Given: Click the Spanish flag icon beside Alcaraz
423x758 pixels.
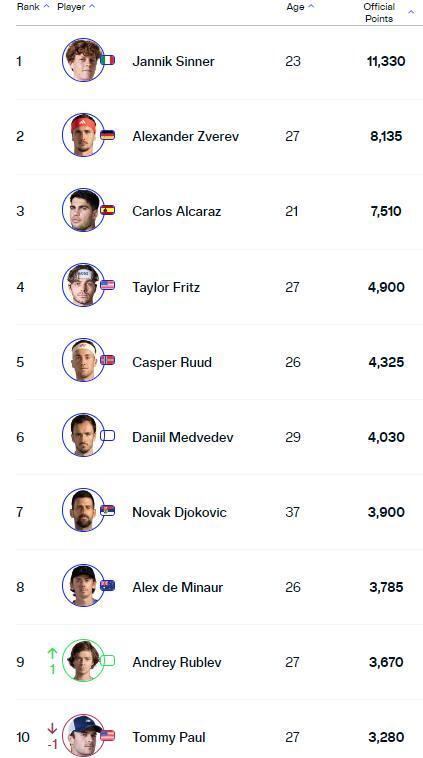Looking at the screenshot, I should 107,210.
